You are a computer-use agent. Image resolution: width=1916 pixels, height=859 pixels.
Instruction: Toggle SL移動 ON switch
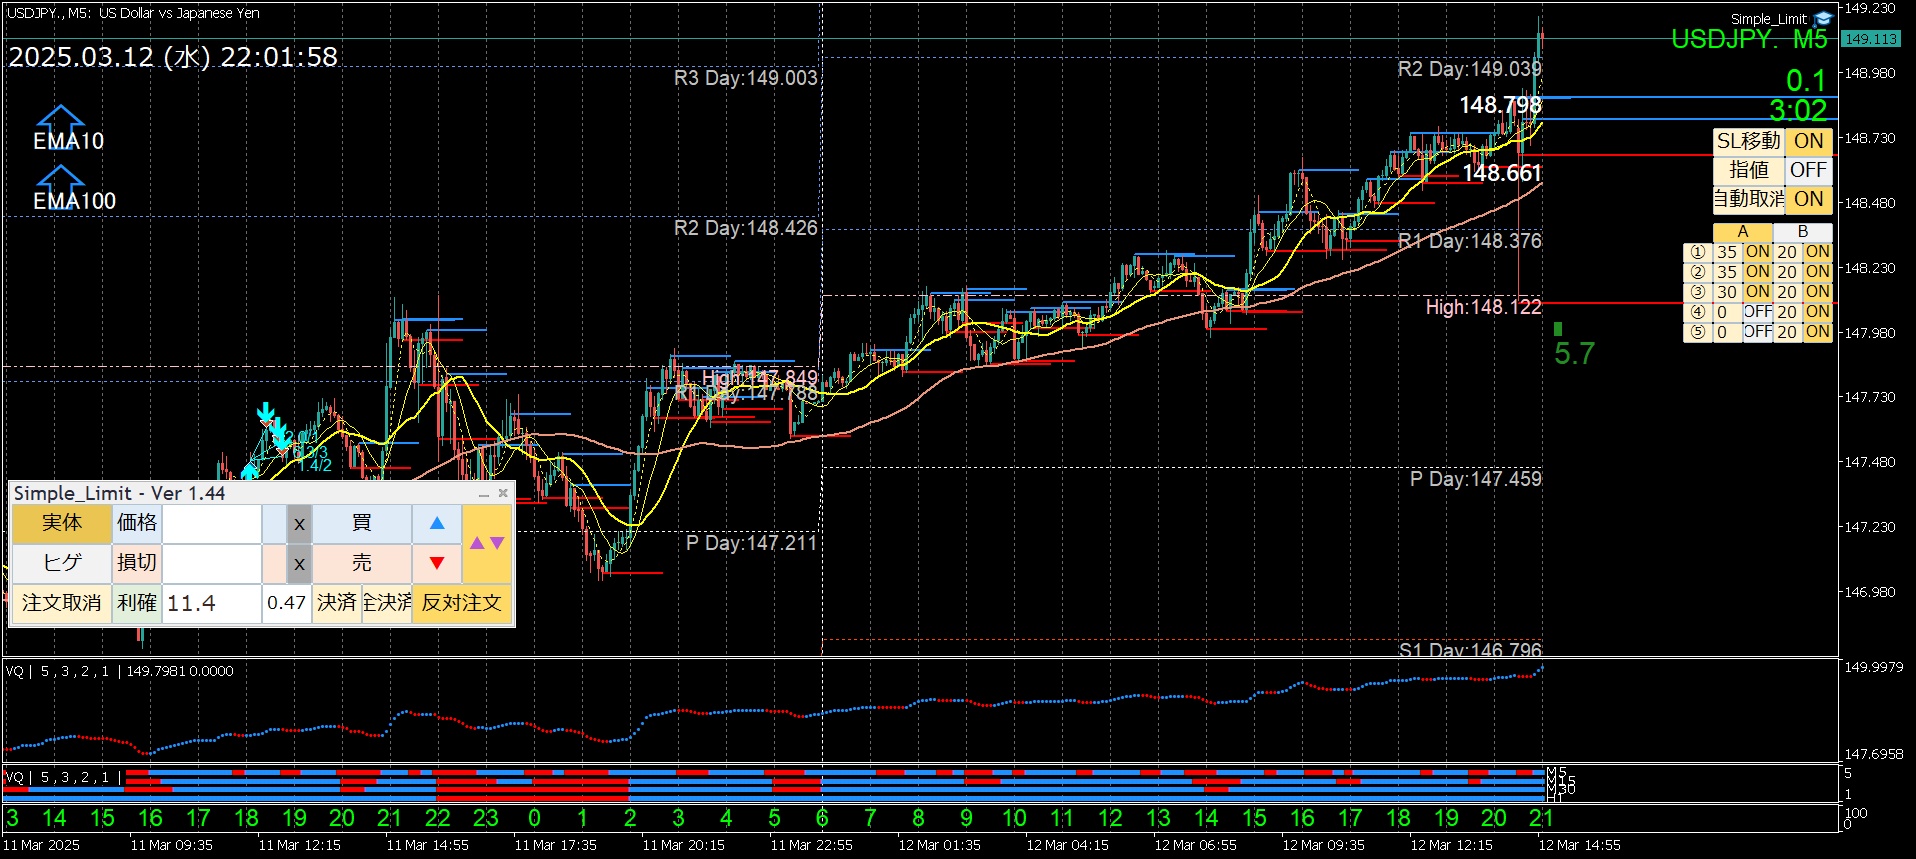coord(1808,141)
